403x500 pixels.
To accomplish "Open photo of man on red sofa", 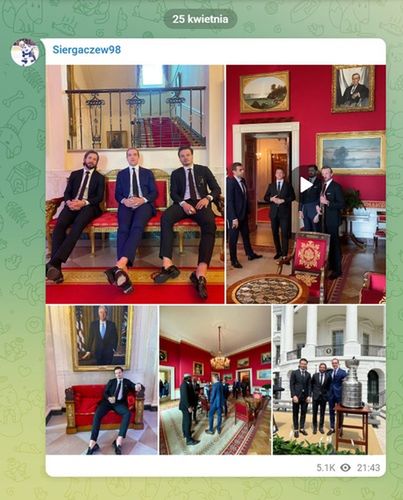I will [102, 380].
